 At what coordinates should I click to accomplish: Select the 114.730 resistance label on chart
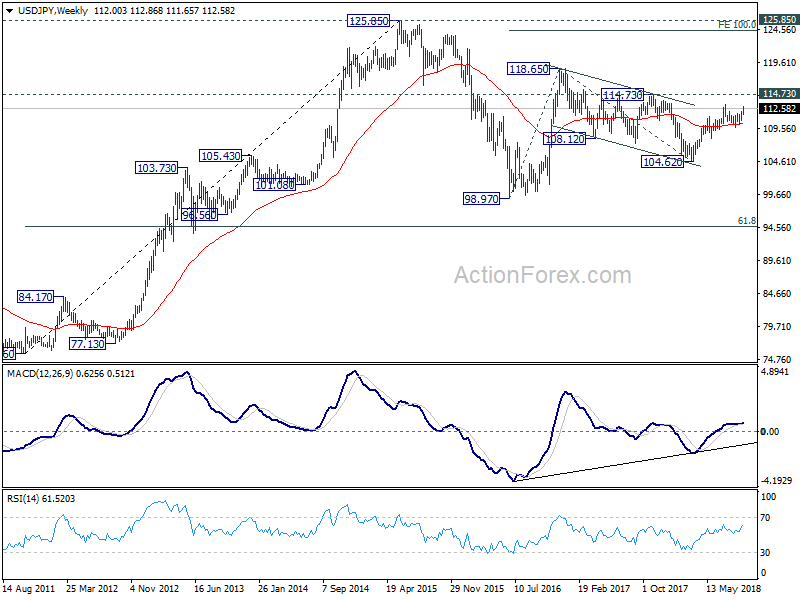[x=622, y=95]
